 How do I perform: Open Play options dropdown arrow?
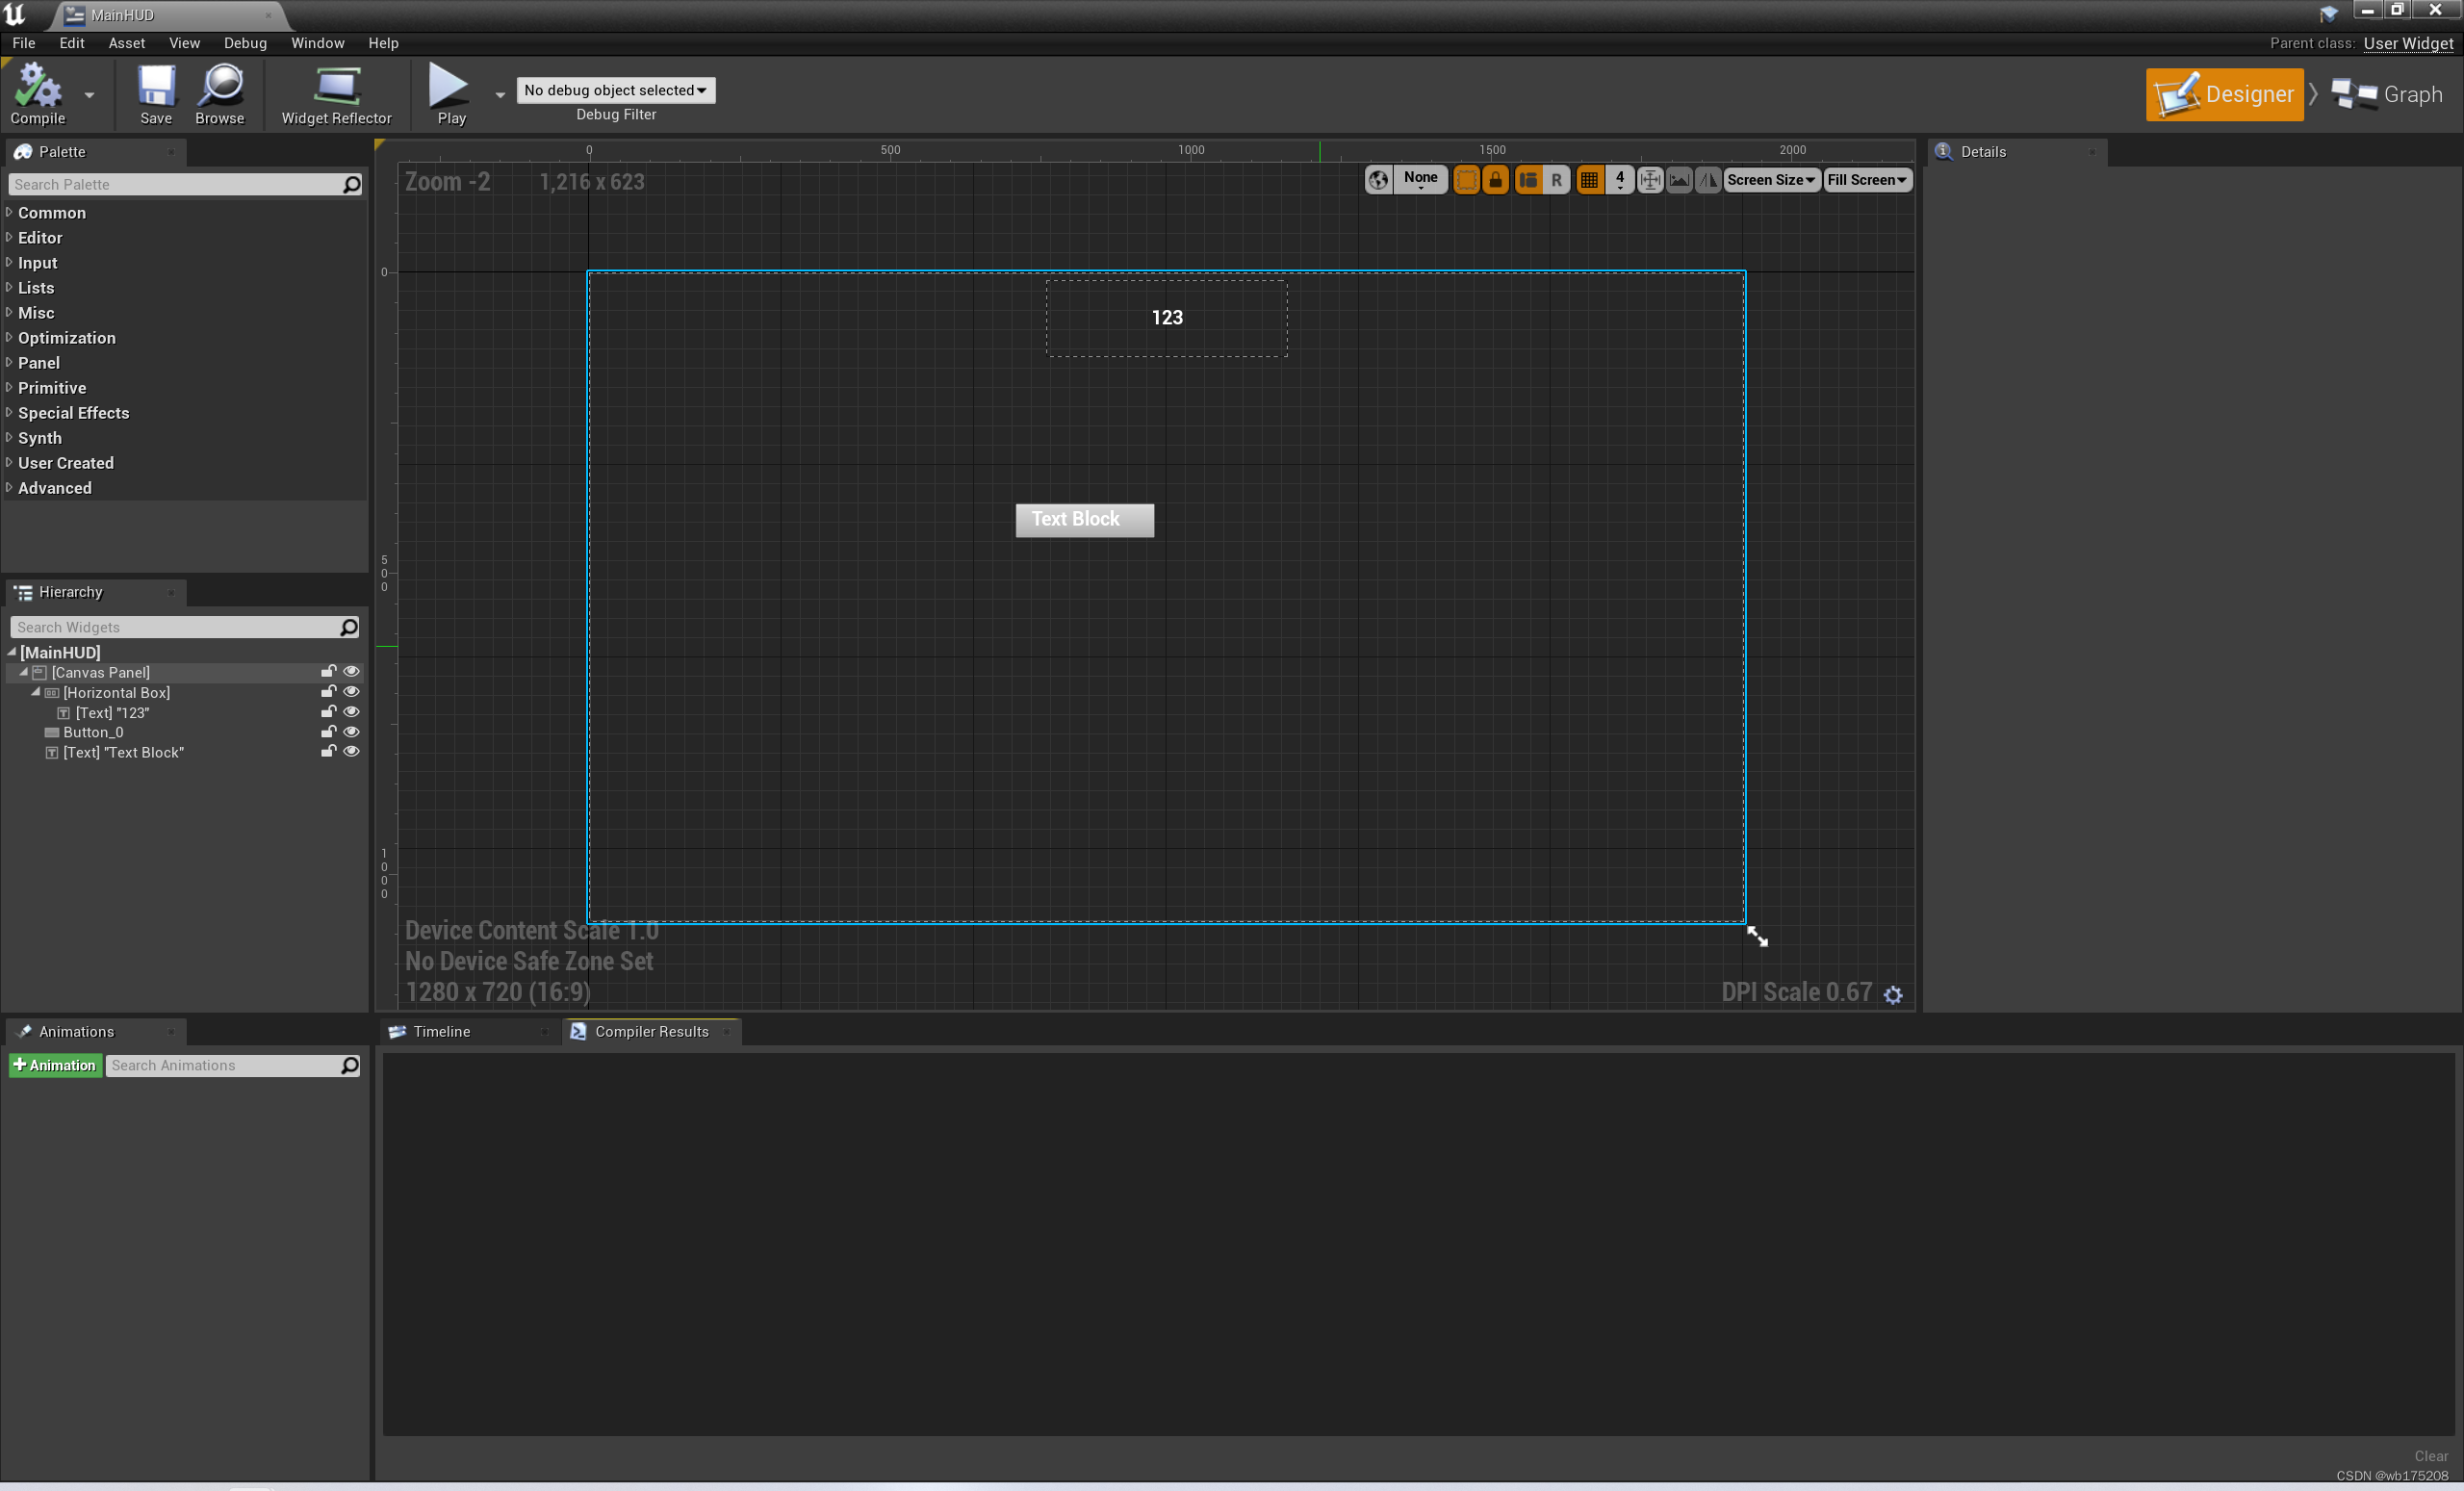point(500,95)
